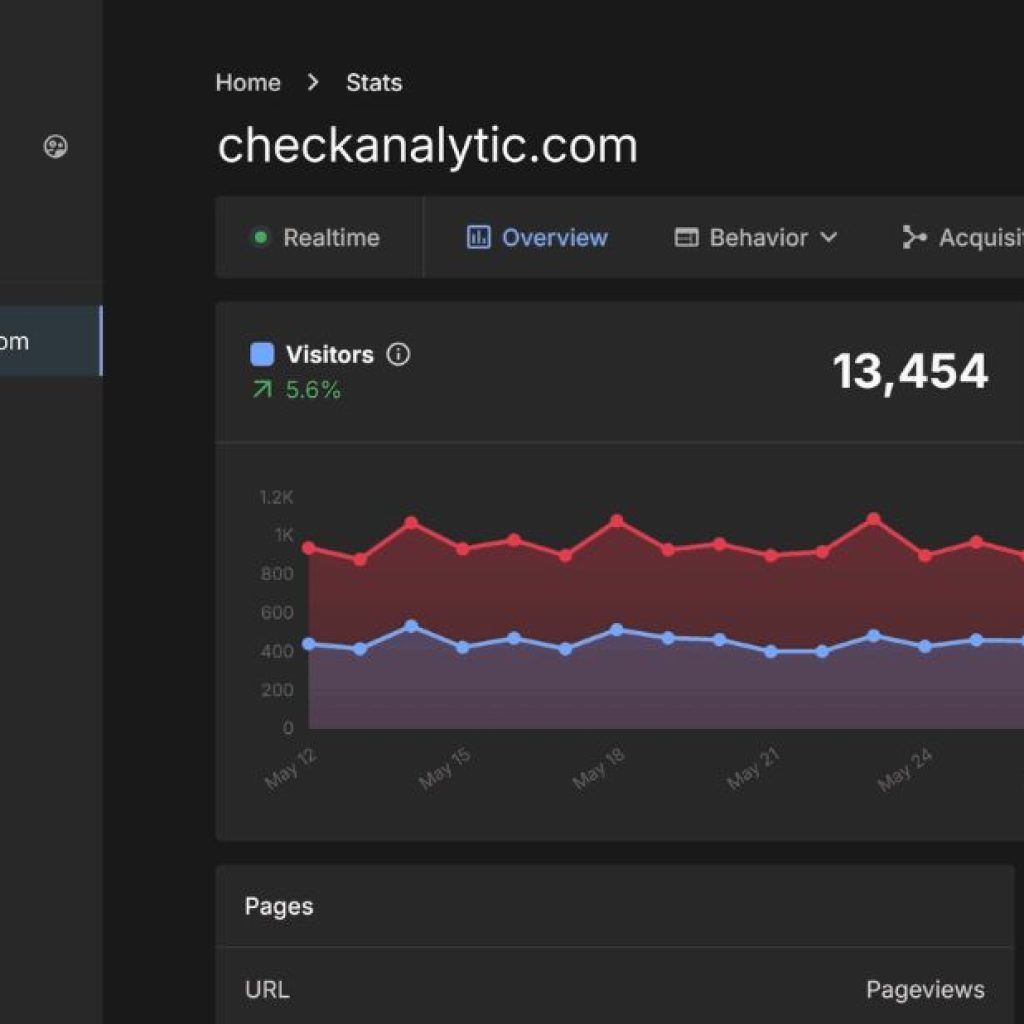Viewport: 1024px width, 1024px height.
Task: Click the breadcrumb chevron after Home
Action: click(x=313, y=83)
